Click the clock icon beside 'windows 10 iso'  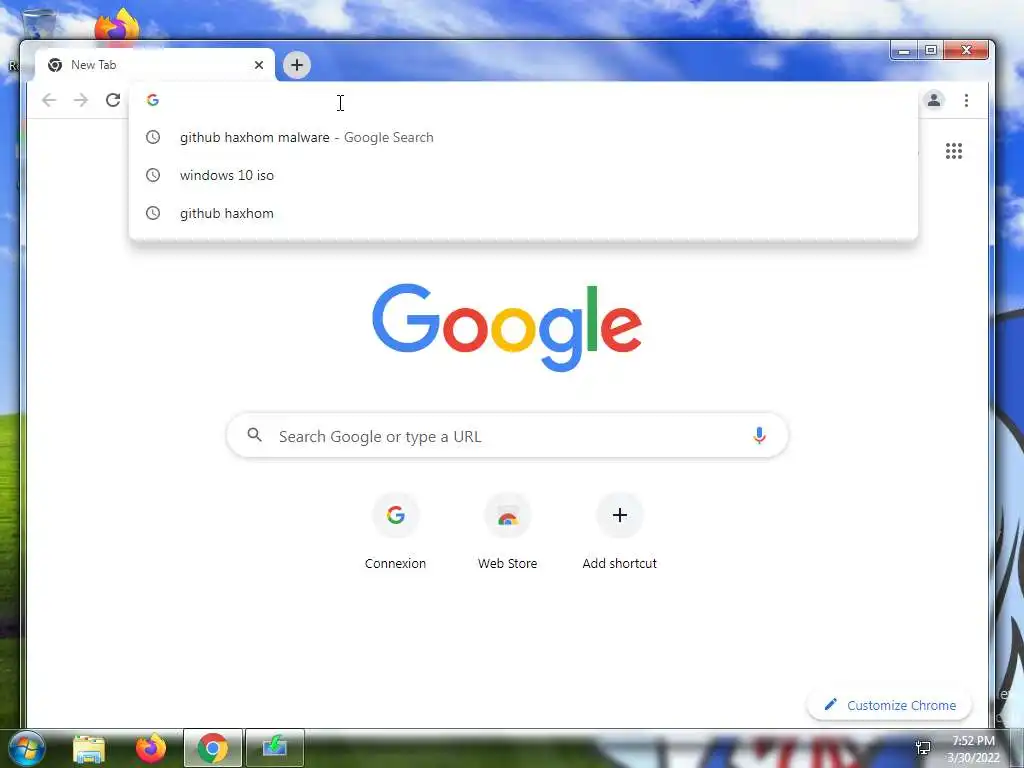153,175
